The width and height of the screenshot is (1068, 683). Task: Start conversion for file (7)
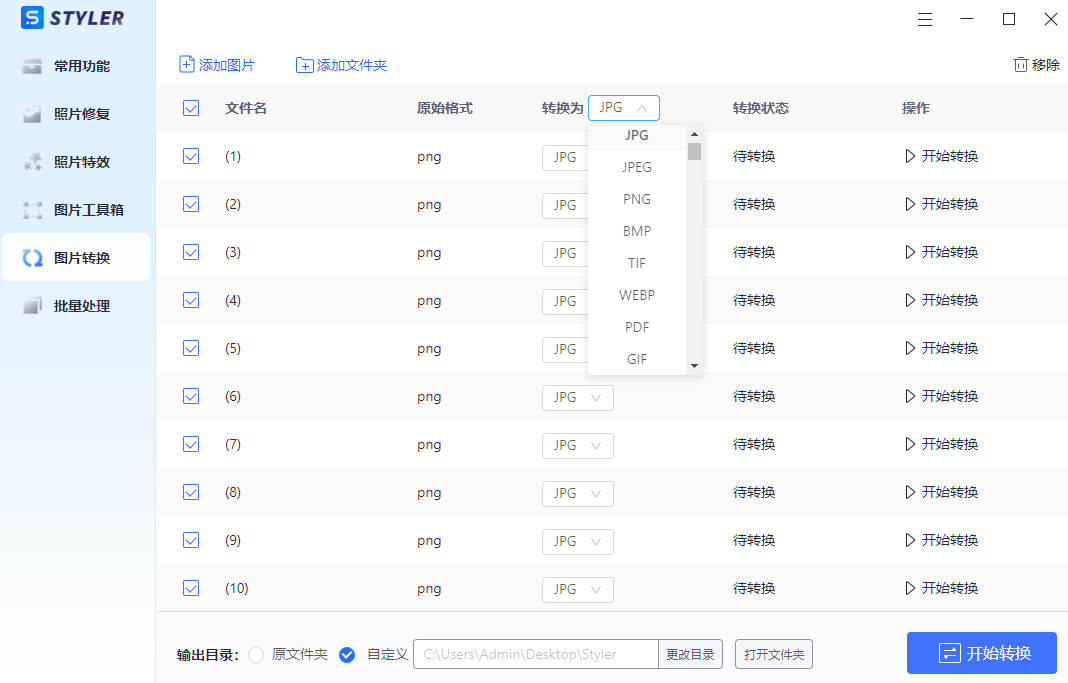[x=942, y=444]
